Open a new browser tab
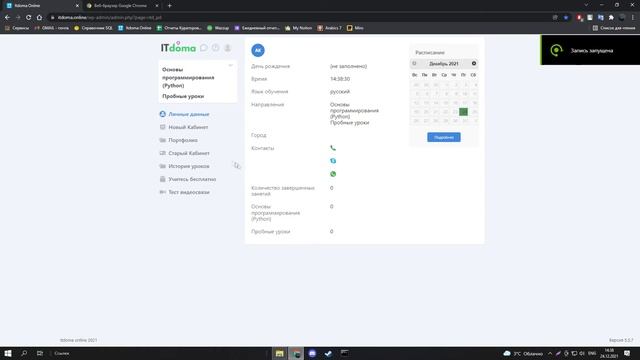This screenshot has height=360, width=640. pos(169,6)
